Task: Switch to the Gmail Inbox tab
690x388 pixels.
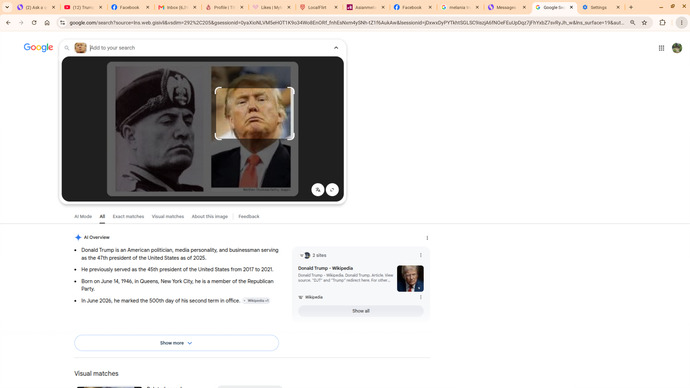Action: [x=177, y=7]
